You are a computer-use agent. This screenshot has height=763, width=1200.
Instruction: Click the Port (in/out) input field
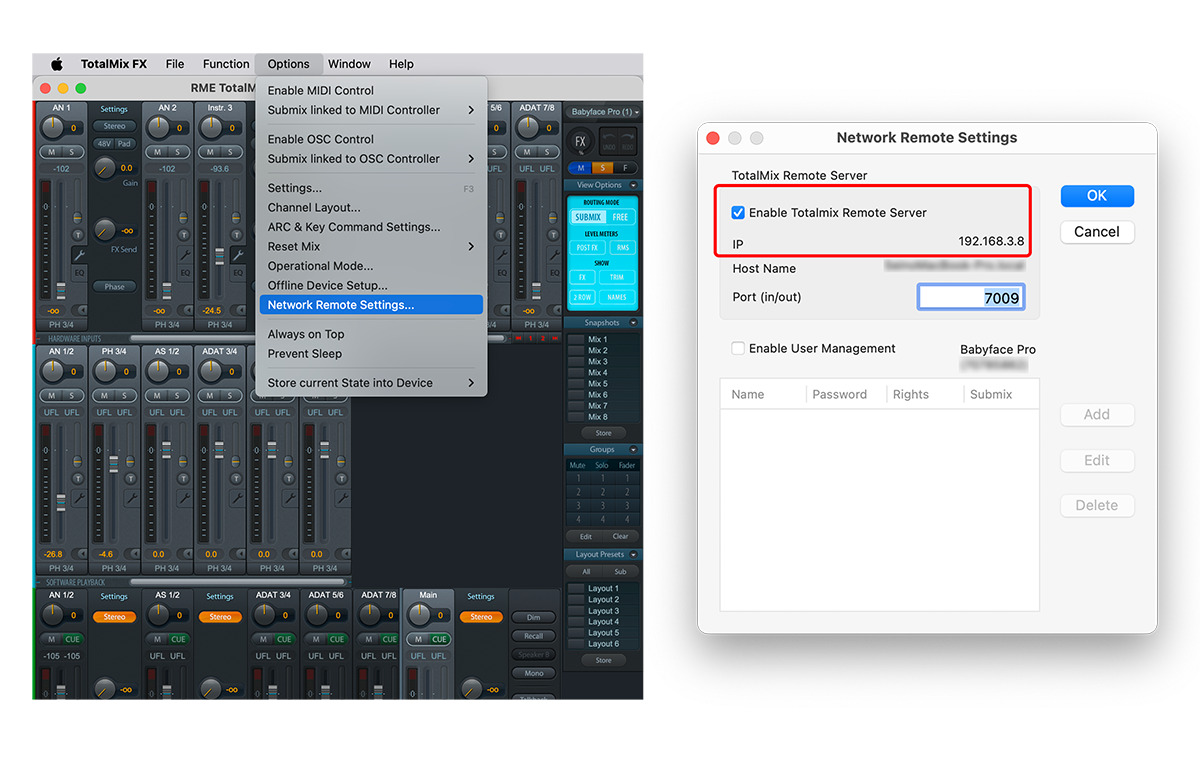click(x=970, y=297)
